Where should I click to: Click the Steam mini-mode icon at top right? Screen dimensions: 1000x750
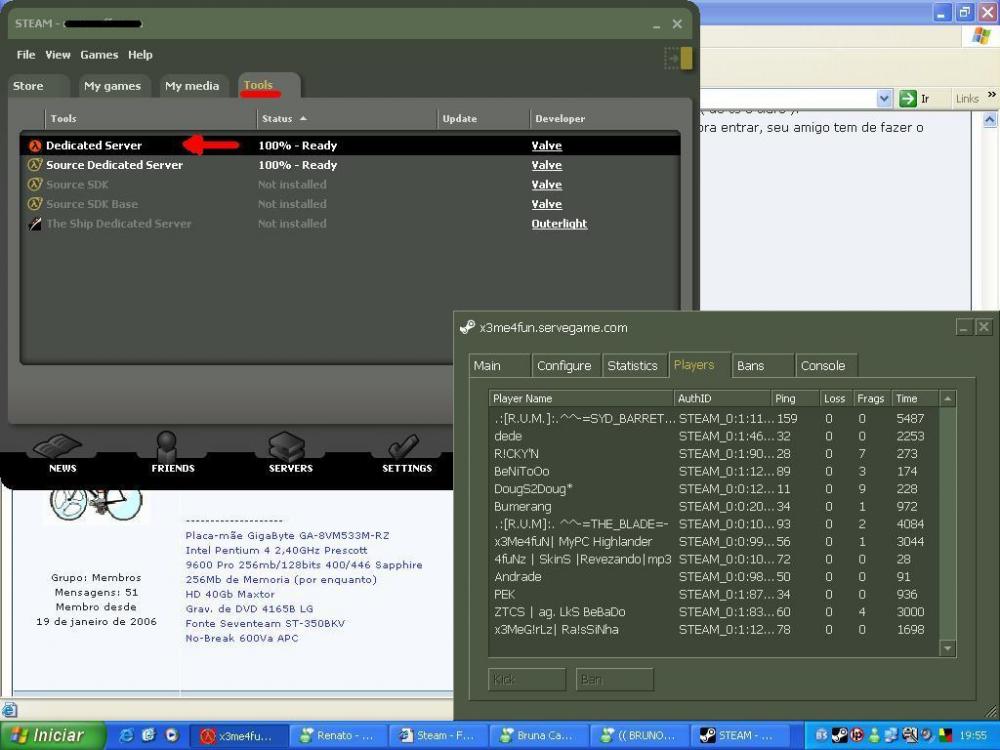click(679, 59)
